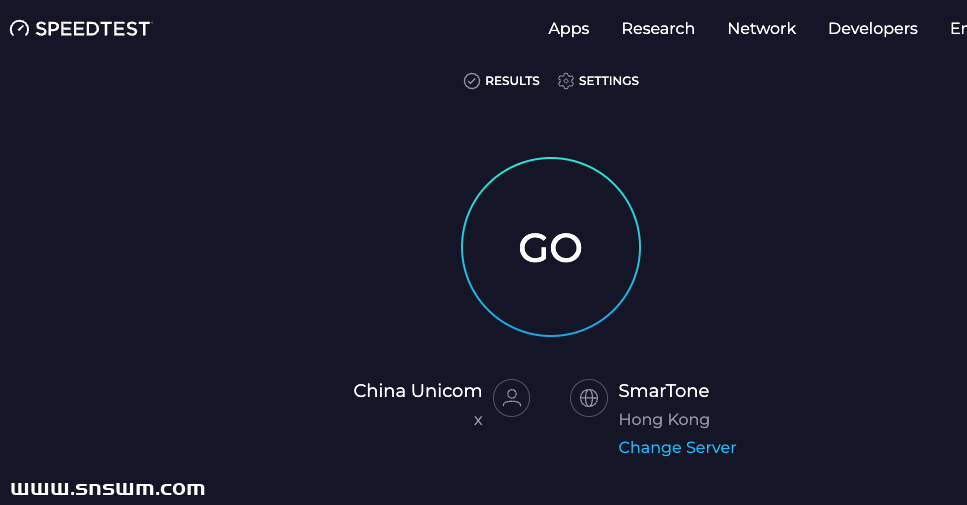Click the SmarTone server name

[x=663, y=391]
